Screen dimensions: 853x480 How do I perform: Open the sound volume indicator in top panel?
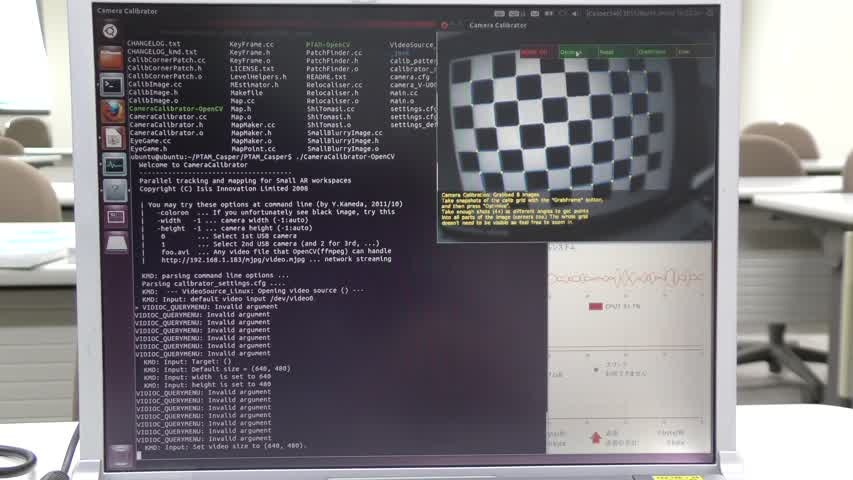pos(574,13)
